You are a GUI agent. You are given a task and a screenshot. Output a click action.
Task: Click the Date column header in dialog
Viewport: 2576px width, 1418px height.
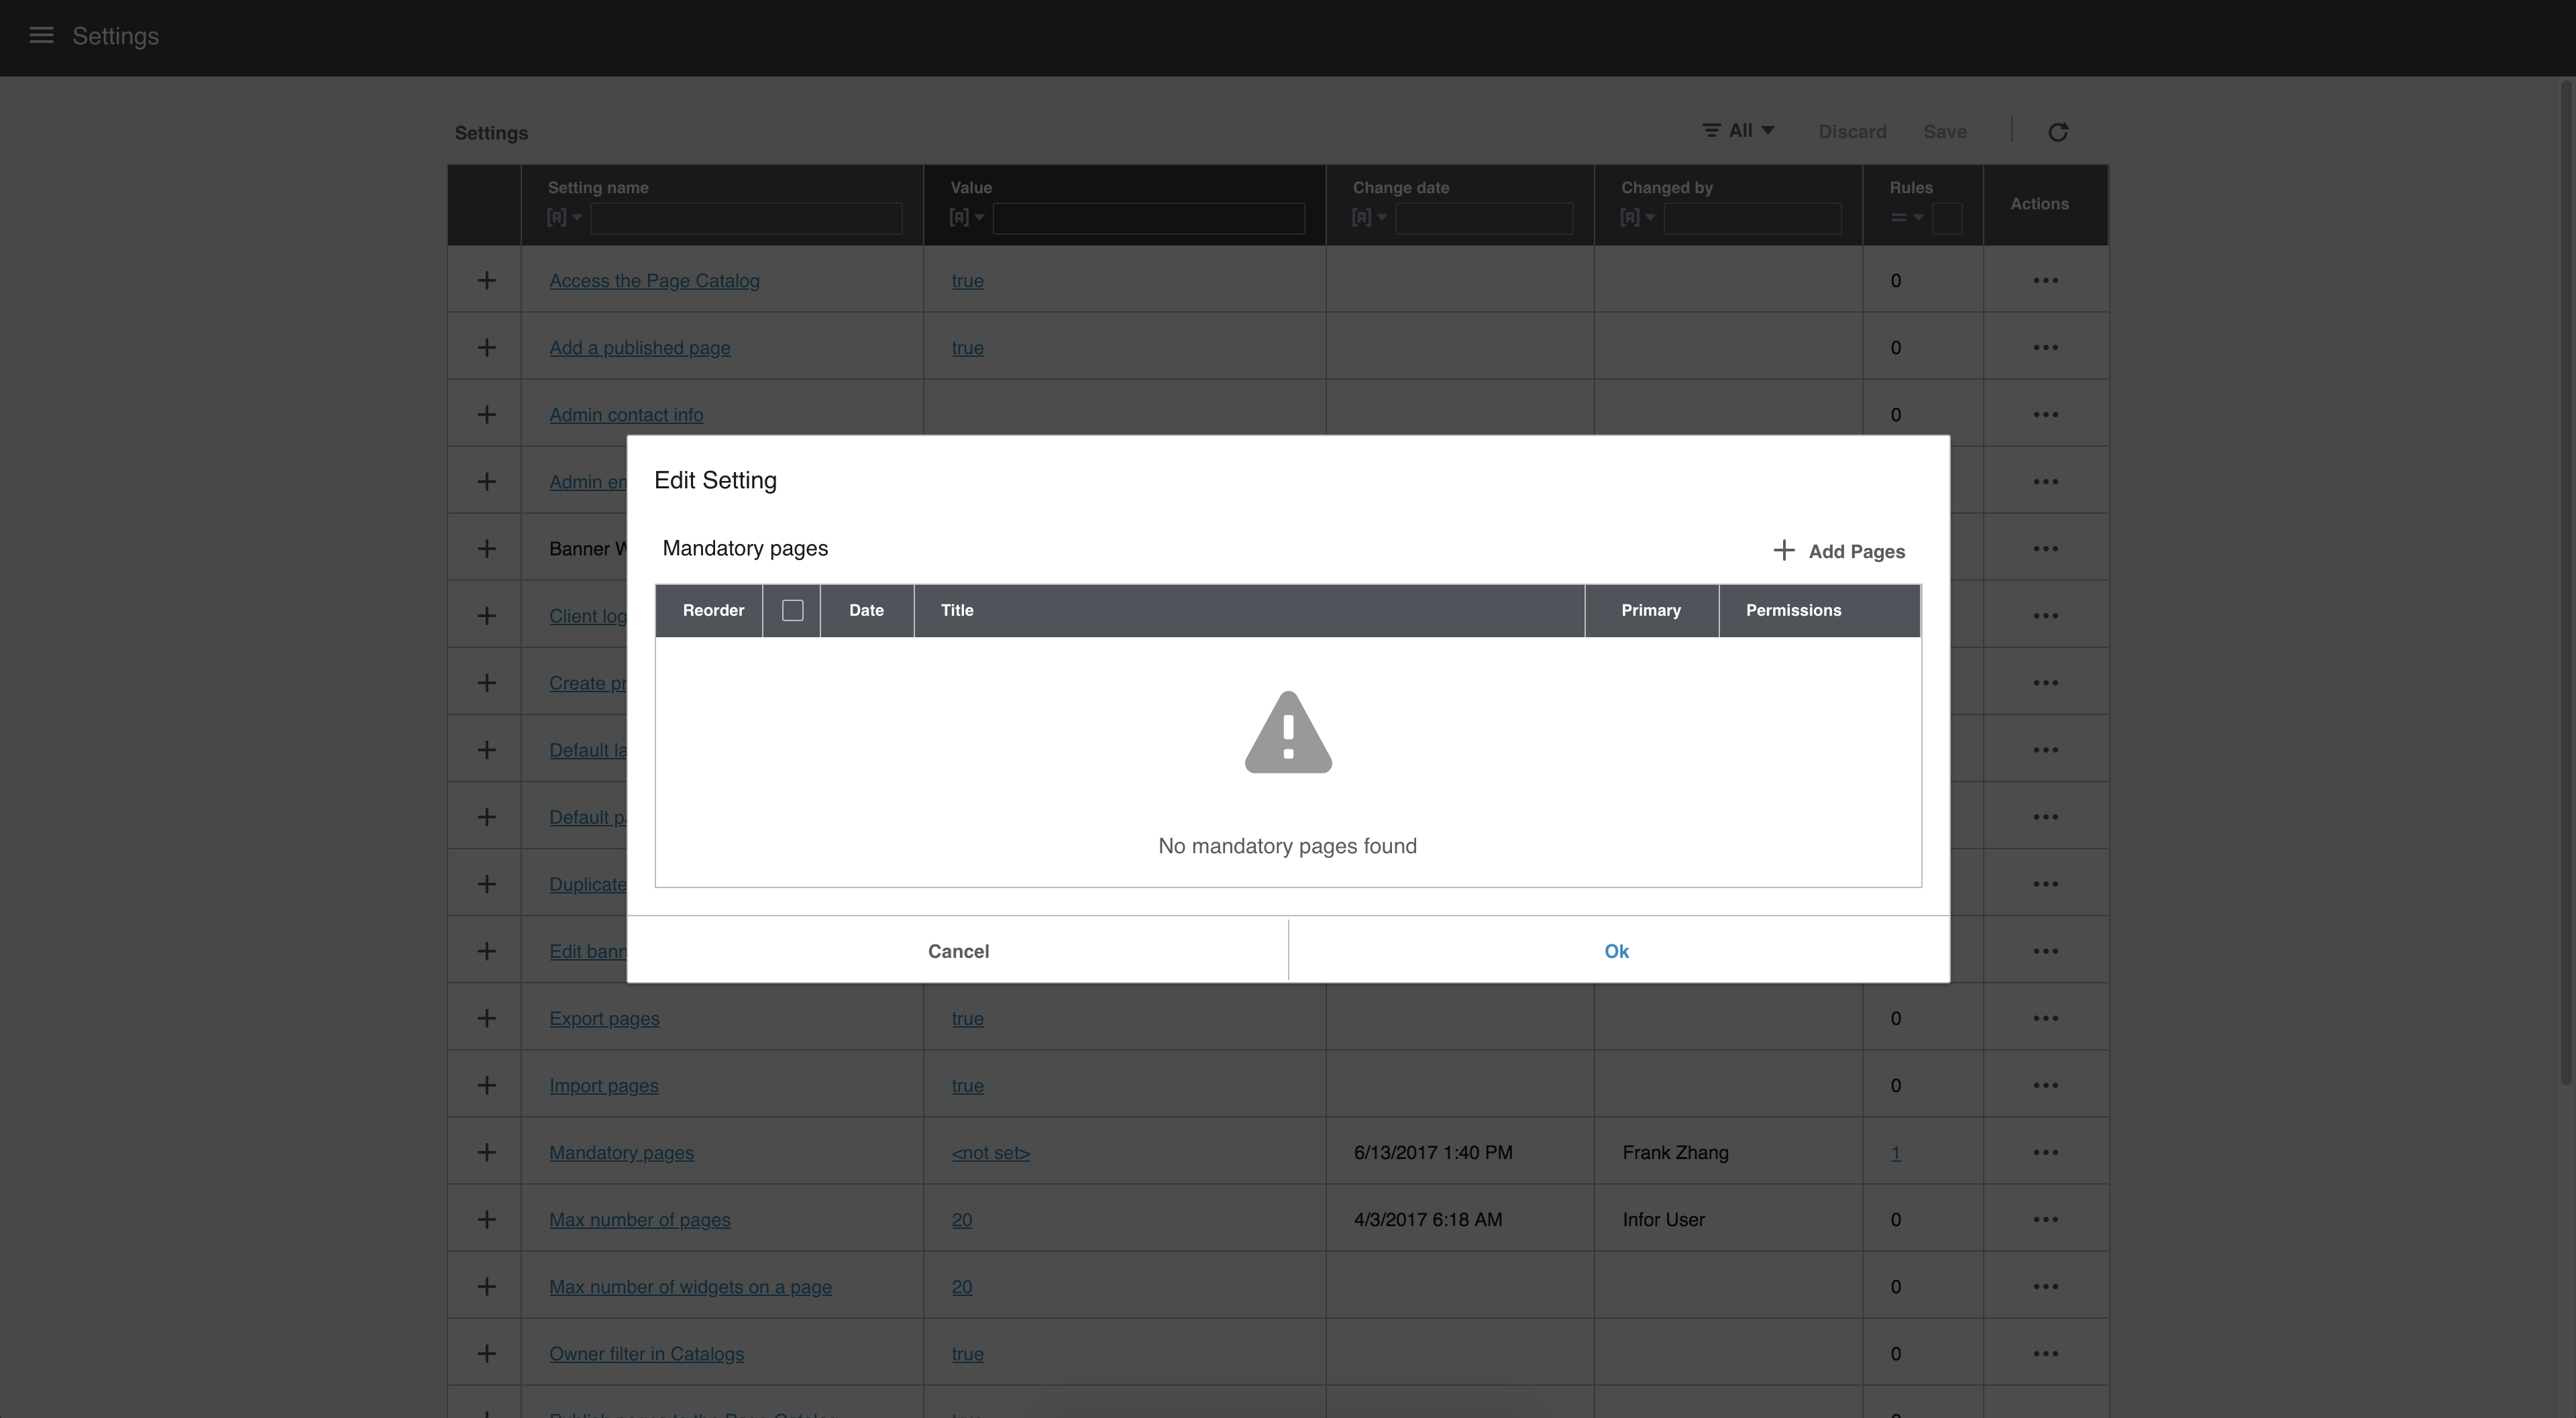866,610
